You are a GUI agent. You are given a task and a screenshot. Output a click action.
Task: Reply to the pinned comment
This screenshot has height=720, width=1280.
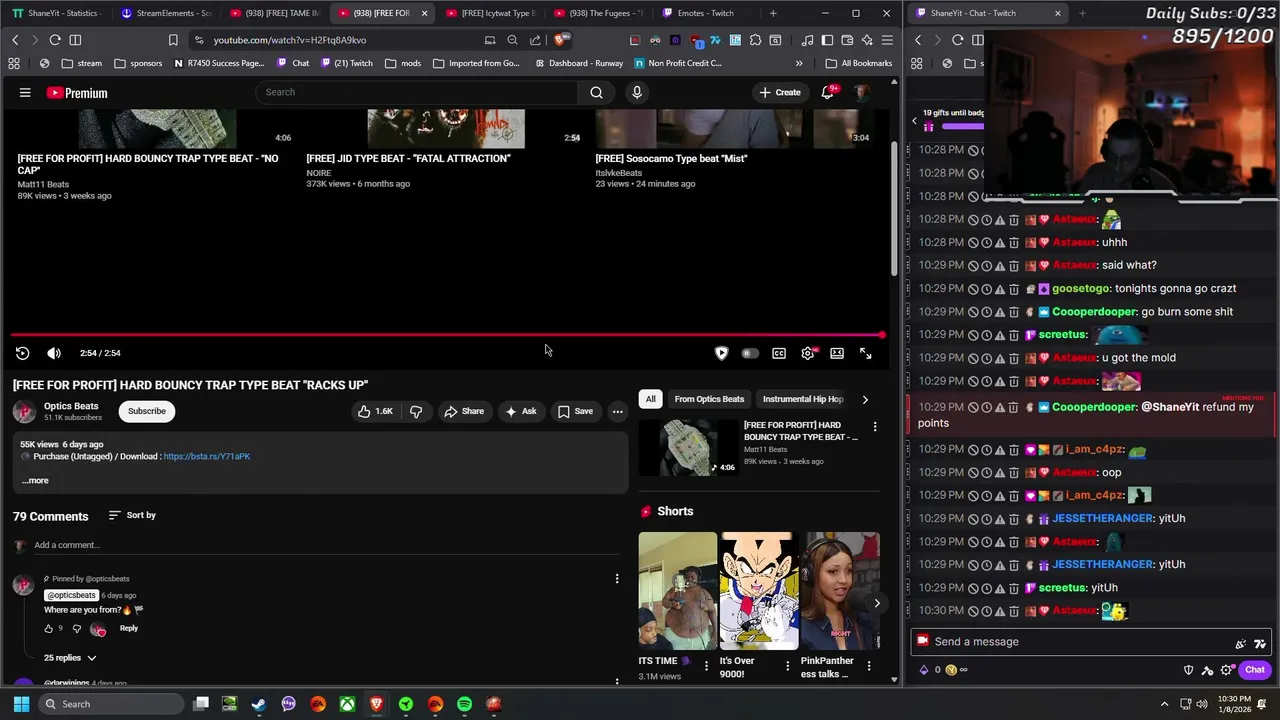[129, 628]
